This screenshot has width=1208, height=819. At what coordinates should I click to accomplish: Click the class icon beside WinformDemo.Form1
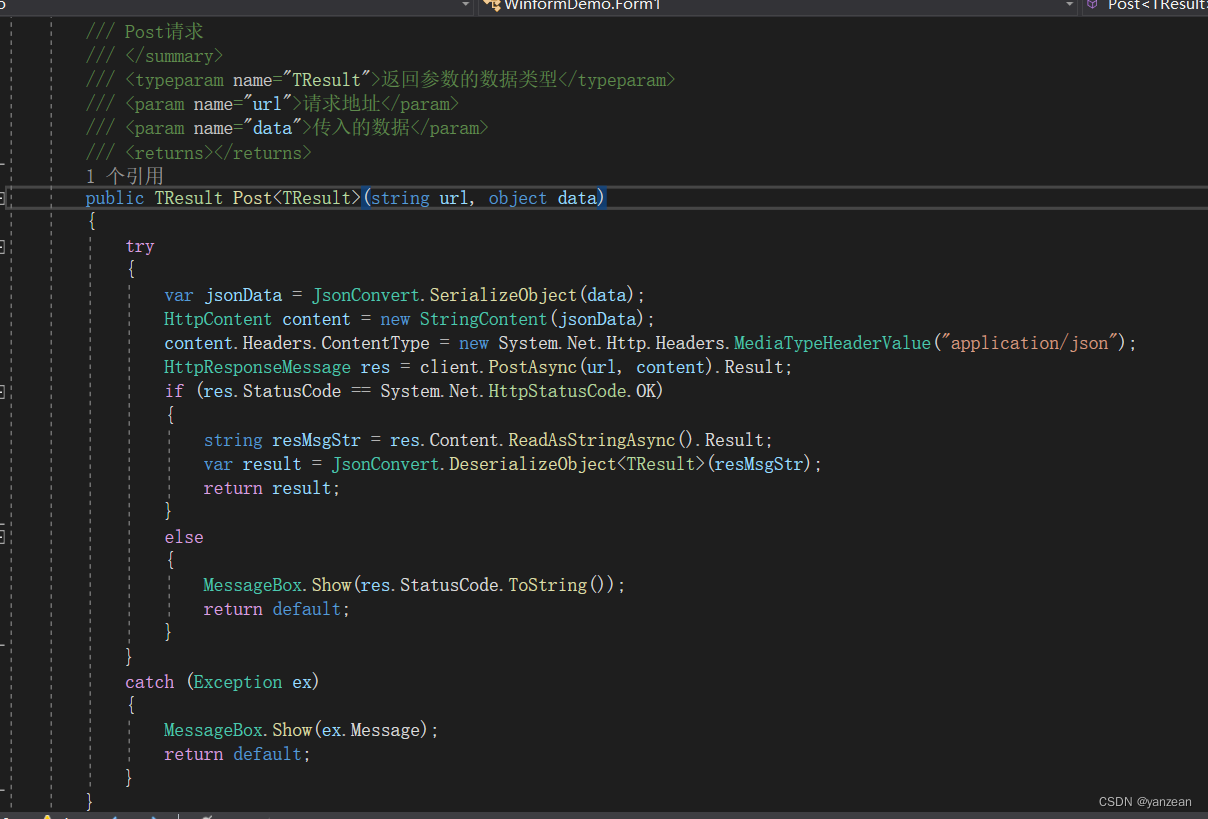(x=490, y=5)
